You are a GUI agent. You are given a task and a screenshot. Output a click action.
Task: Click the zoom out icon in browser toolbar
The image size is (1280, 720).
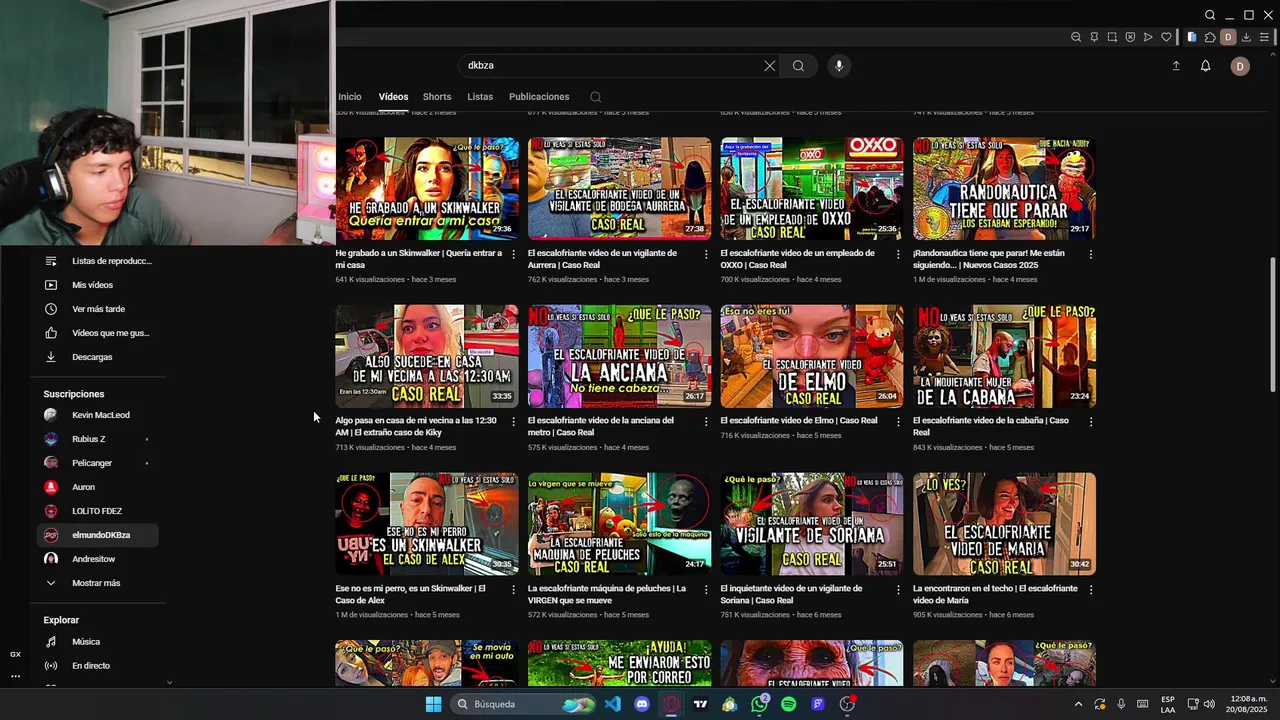(1076, 37)
